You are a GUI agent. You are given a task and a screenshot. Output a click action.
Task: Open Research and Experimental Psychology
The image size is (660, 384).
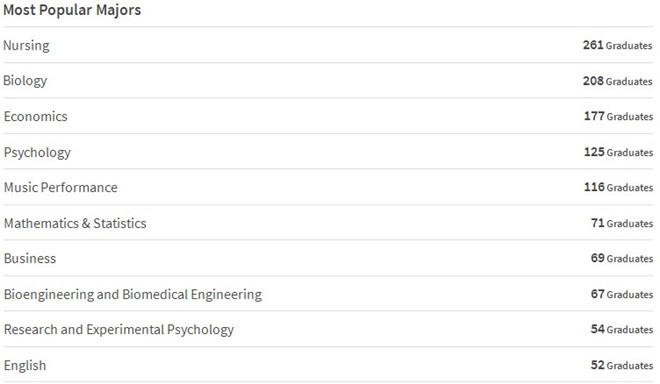[119, 330]
